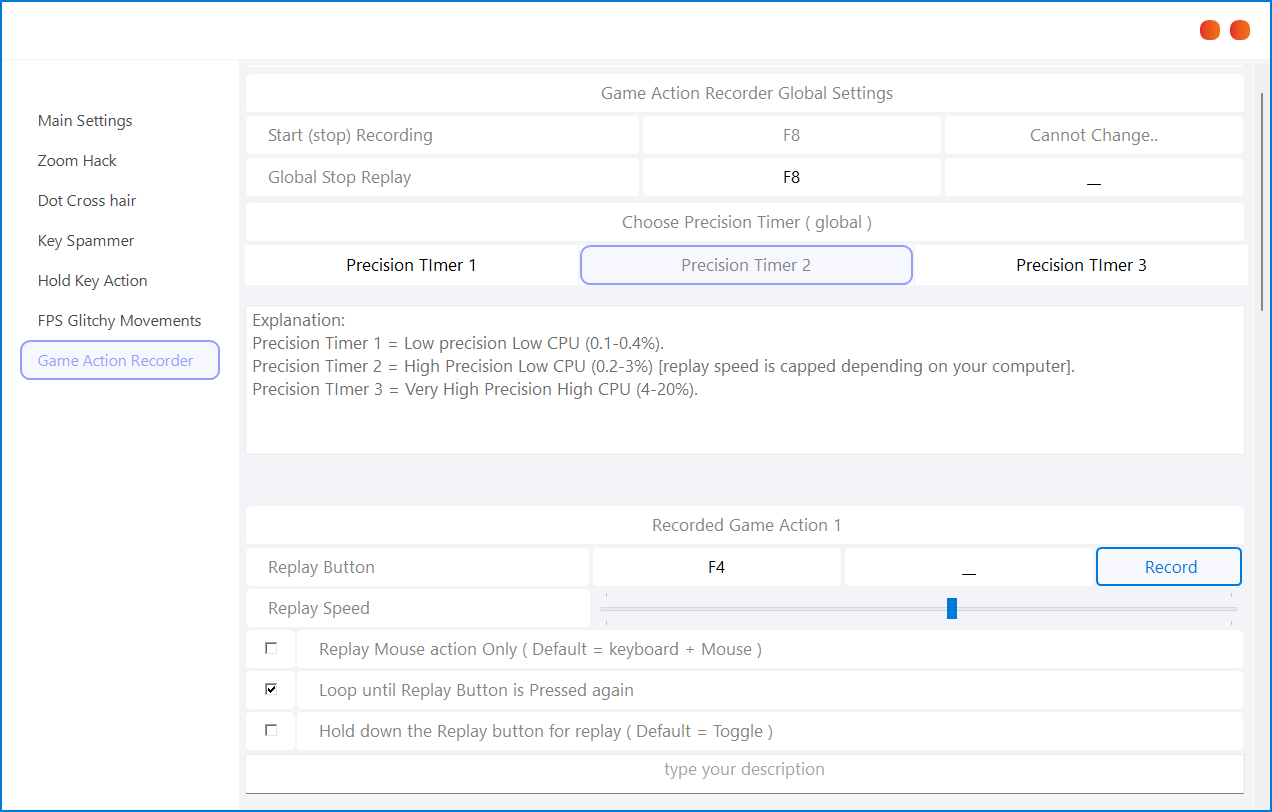The width and height of the screenshot is (1272, 812).
Task: Choose Precision Timer 1
Action: point(411,265)
